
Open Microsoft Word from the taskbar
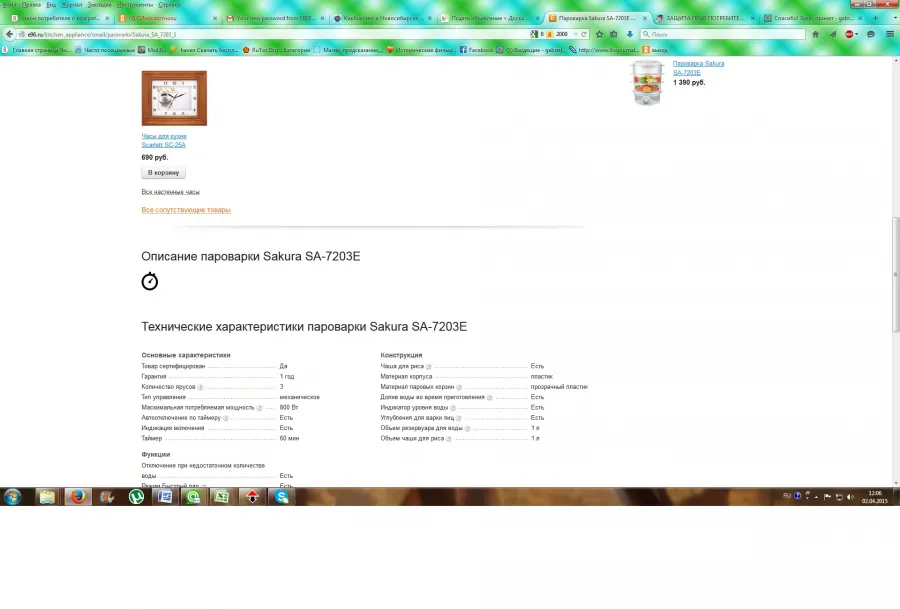(165, 496)
